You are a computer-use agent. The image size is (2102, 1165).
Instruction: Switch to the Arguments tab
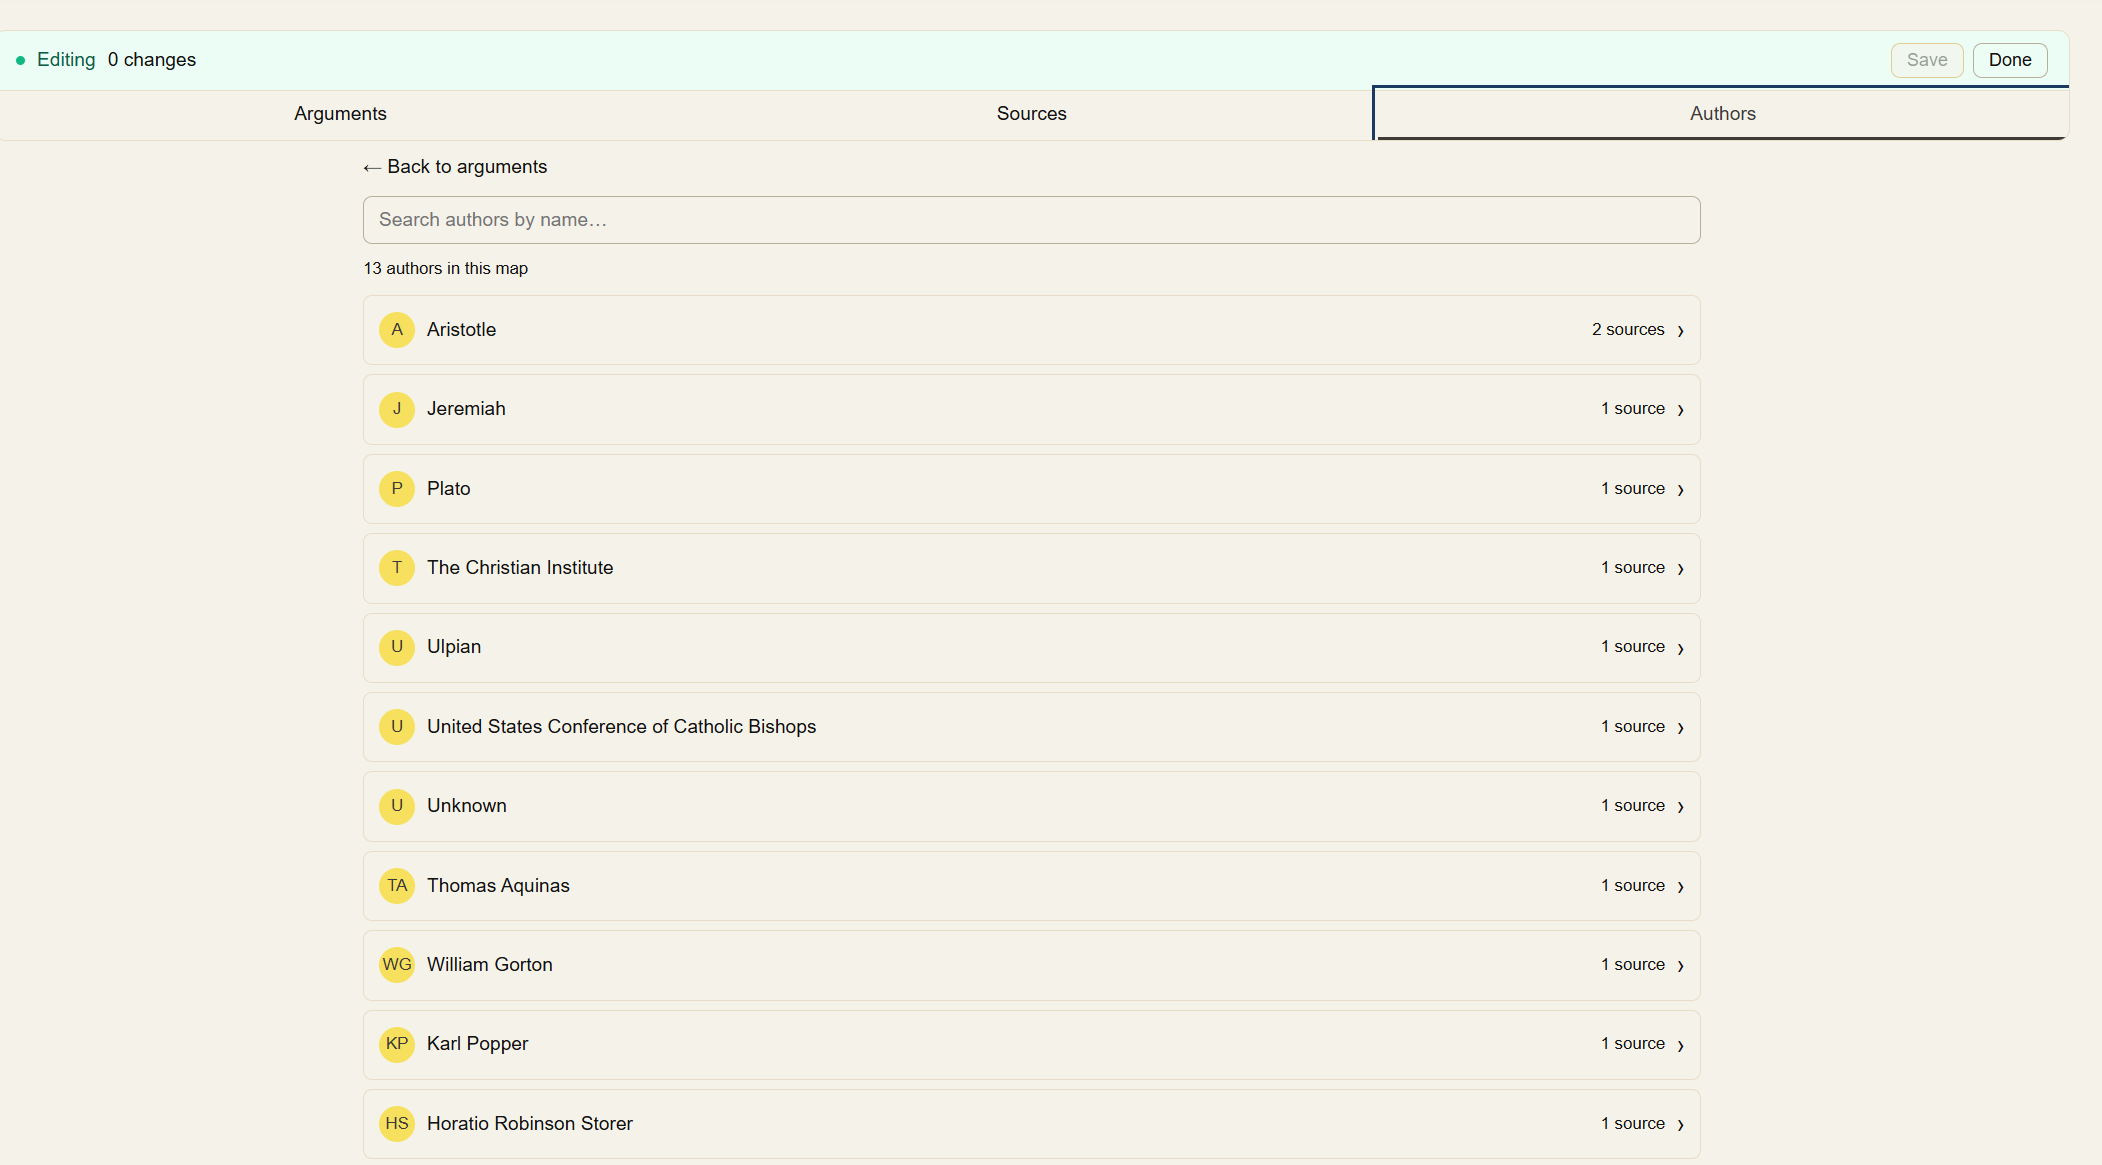click(340, 113)
